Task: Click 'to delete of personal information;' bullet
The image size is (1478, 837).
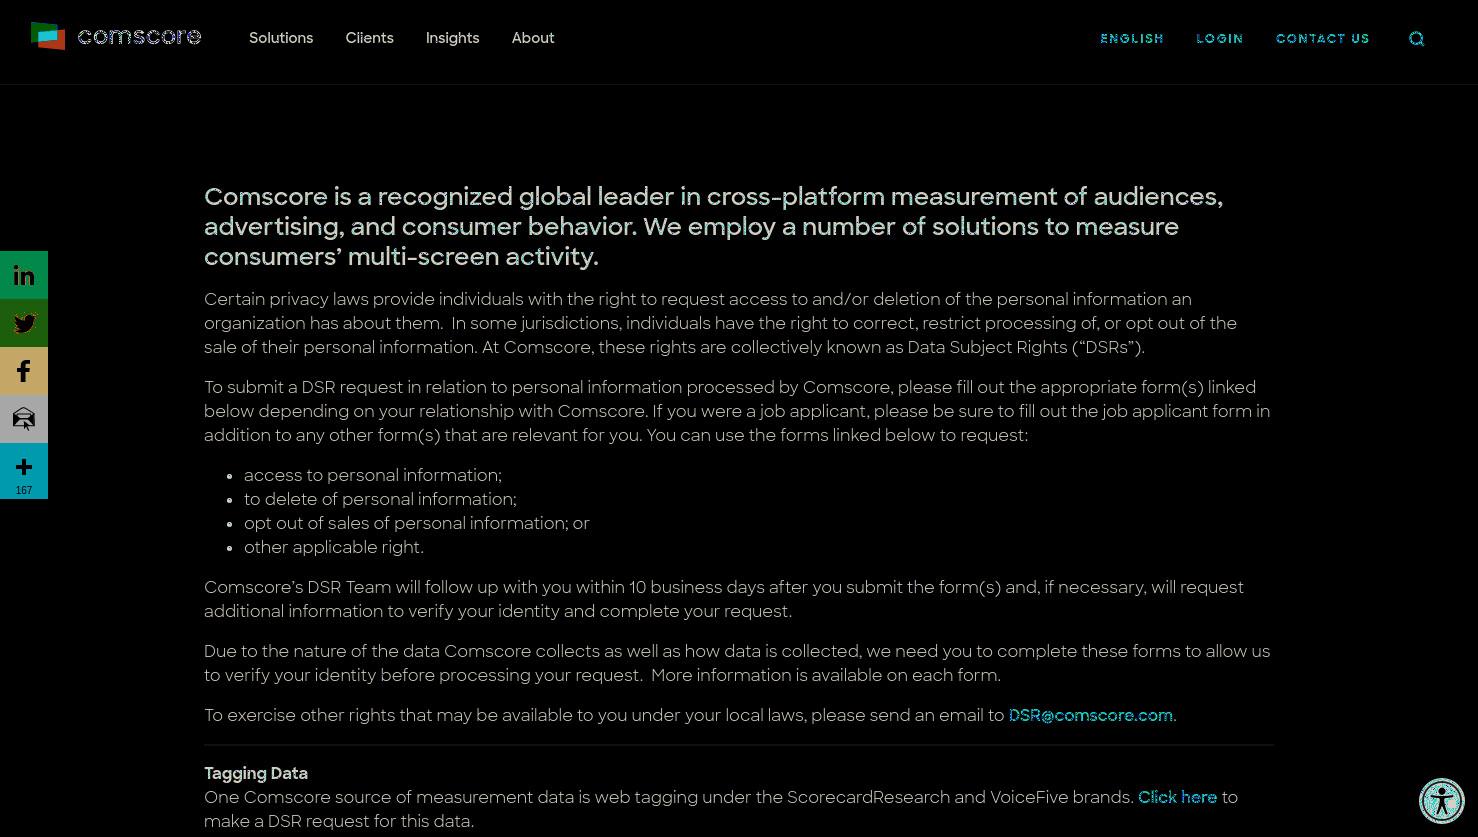Action: click(x=380, y=499)
